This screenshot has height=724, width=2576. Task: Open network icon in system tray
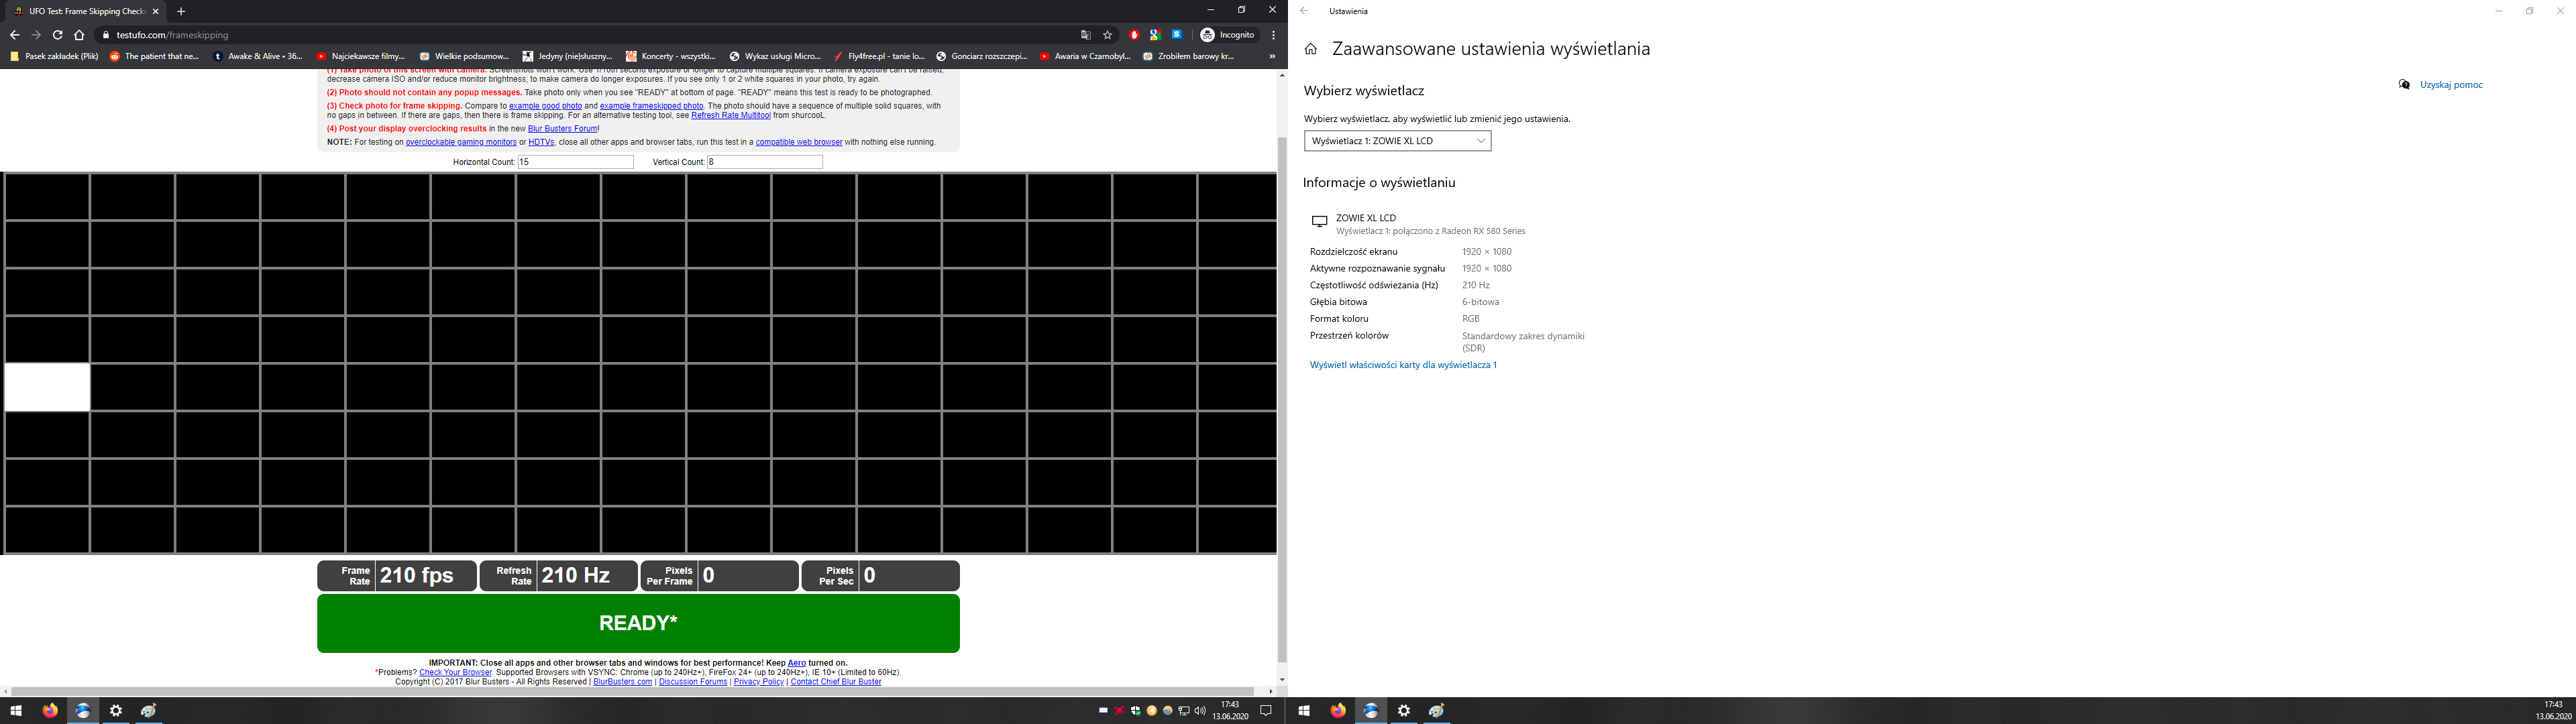tap(1184, 711)
